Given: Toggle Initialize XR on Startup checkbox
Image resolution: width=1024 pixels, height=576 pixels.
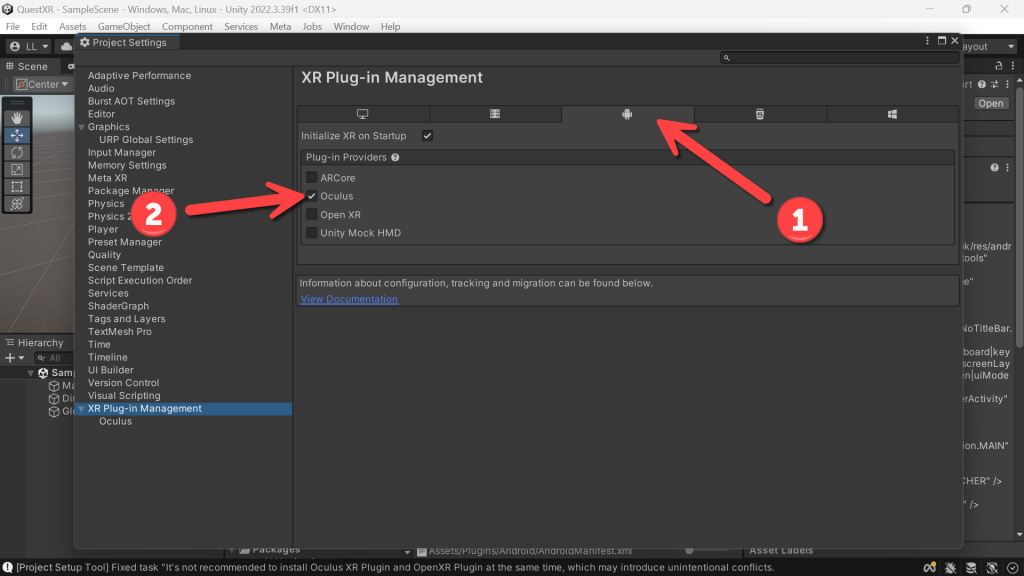Looking at the screenshot, I should pyautogui.click(x=427, y=136).
